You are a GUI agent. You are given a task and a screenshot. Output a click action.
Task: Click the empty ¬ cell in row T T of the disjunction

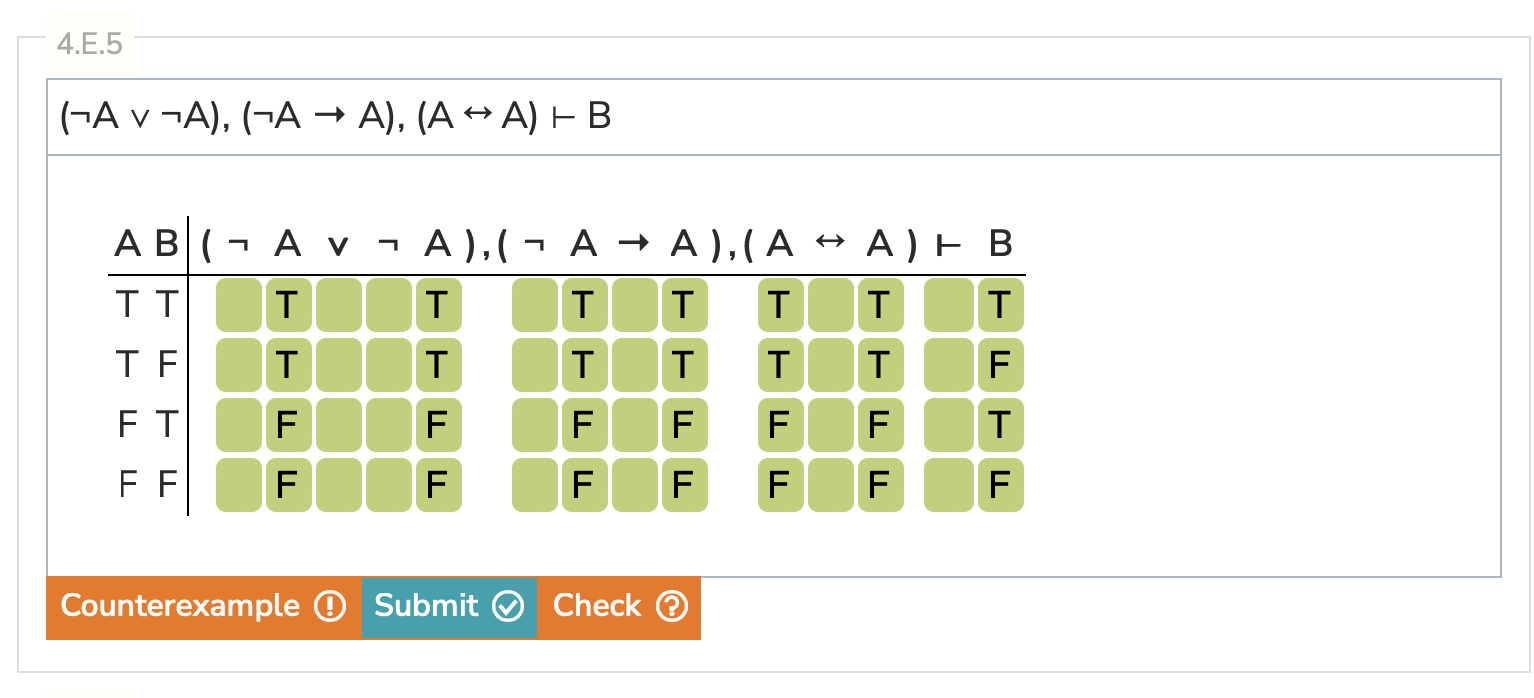(x=237, y=305)
